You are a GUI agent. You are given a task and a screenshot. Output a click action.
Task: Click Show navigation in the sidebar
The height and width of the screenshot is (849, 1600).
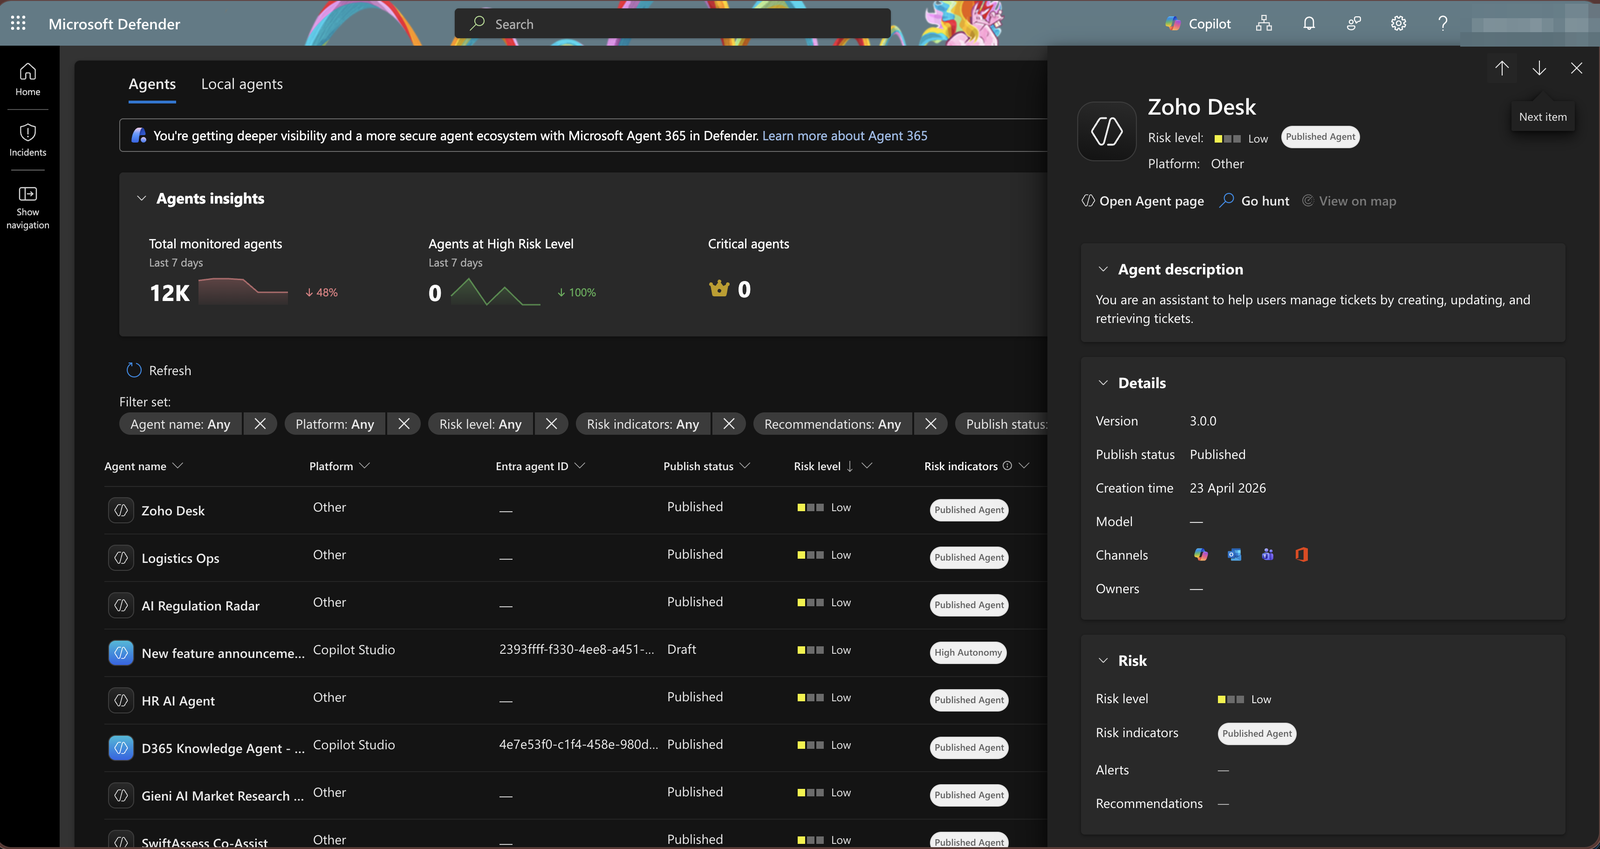tap(28, 207)
